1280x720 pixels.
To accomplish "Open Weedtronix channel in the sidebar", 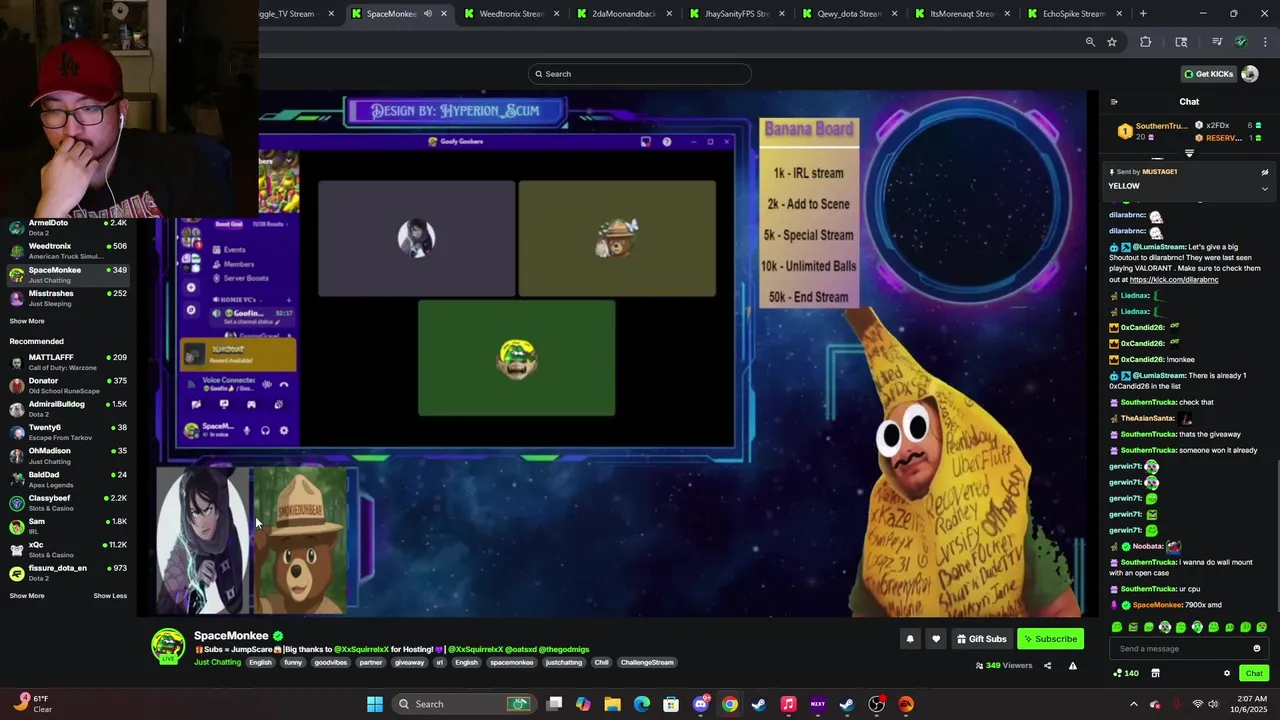I will (67, 251).
